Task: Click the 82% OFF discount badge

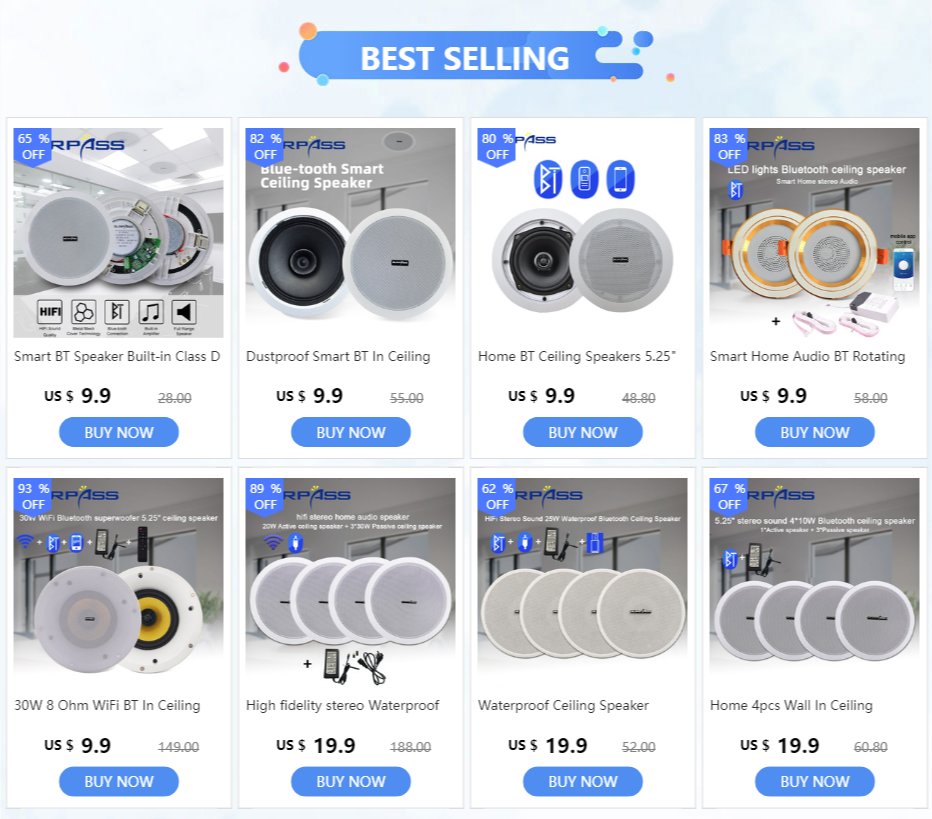Action: click(x=264, y=147)
